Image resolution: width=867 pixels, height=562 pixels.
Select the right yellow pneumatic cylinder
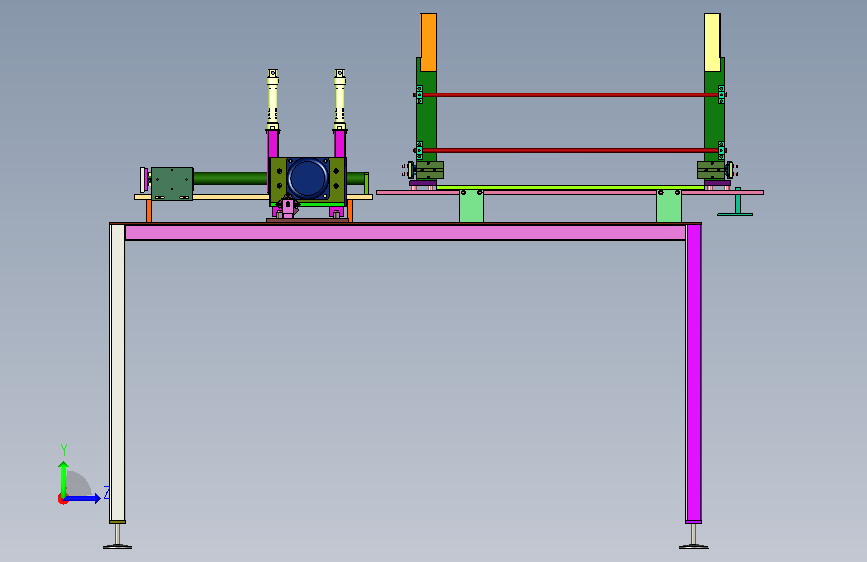340,100
